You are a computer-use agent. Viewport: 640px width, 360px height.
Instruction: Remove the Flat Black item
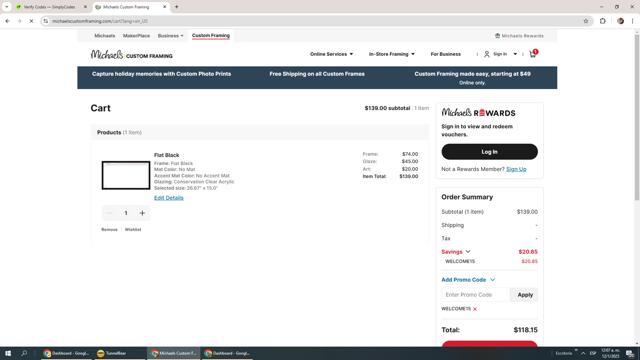click(109, 230)
